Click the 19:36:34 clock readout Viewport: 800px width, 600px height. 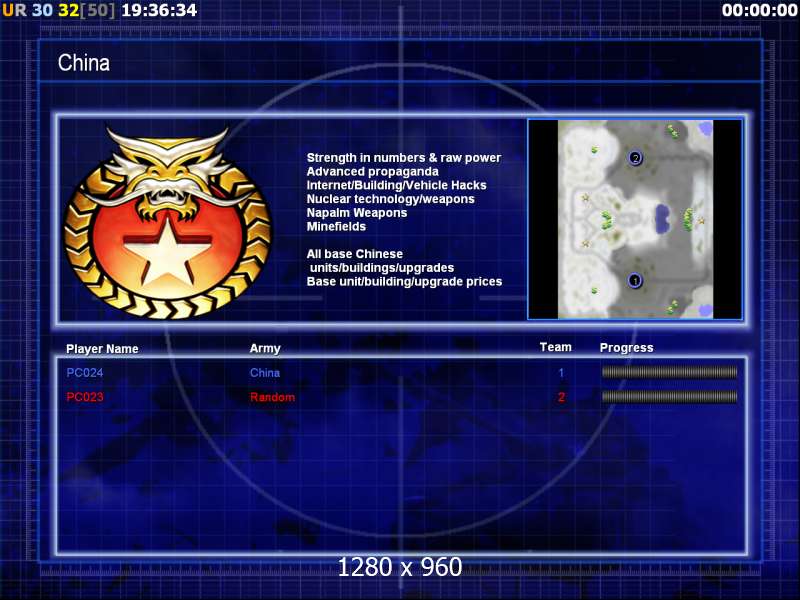159,10
